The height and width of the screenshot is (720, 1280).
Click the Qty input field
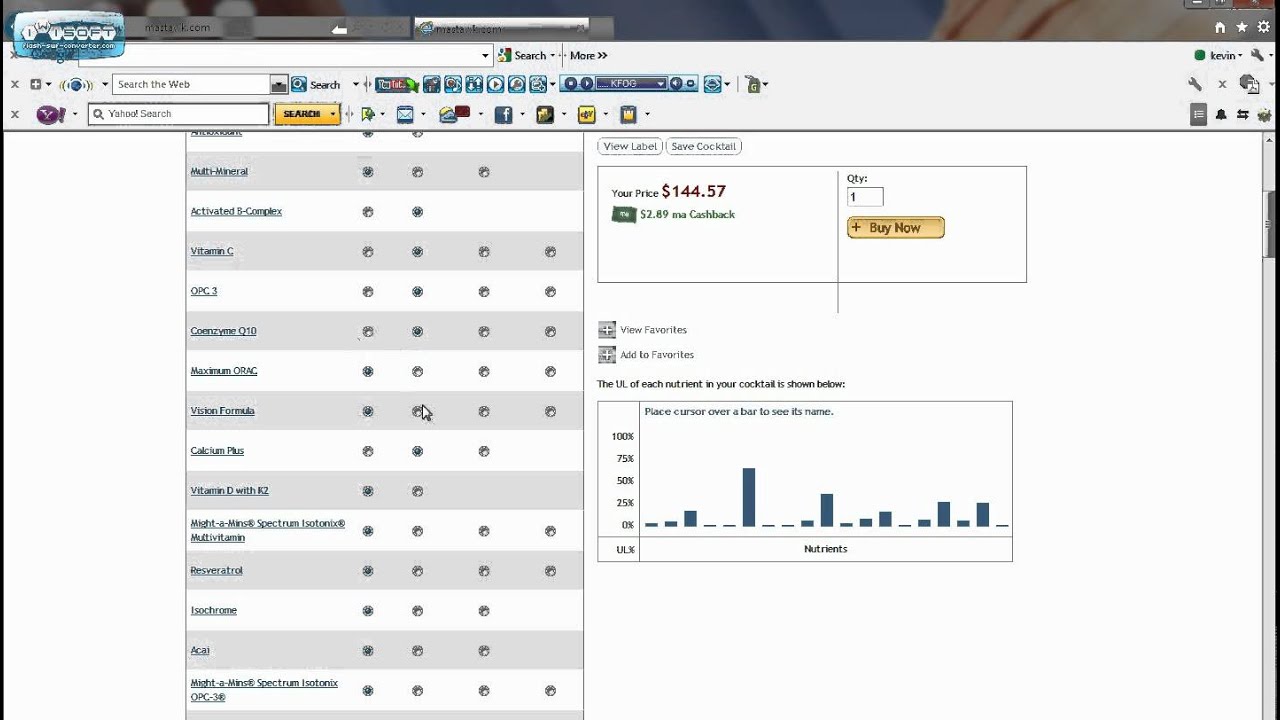pyautogui.click(x=865, y=197)
